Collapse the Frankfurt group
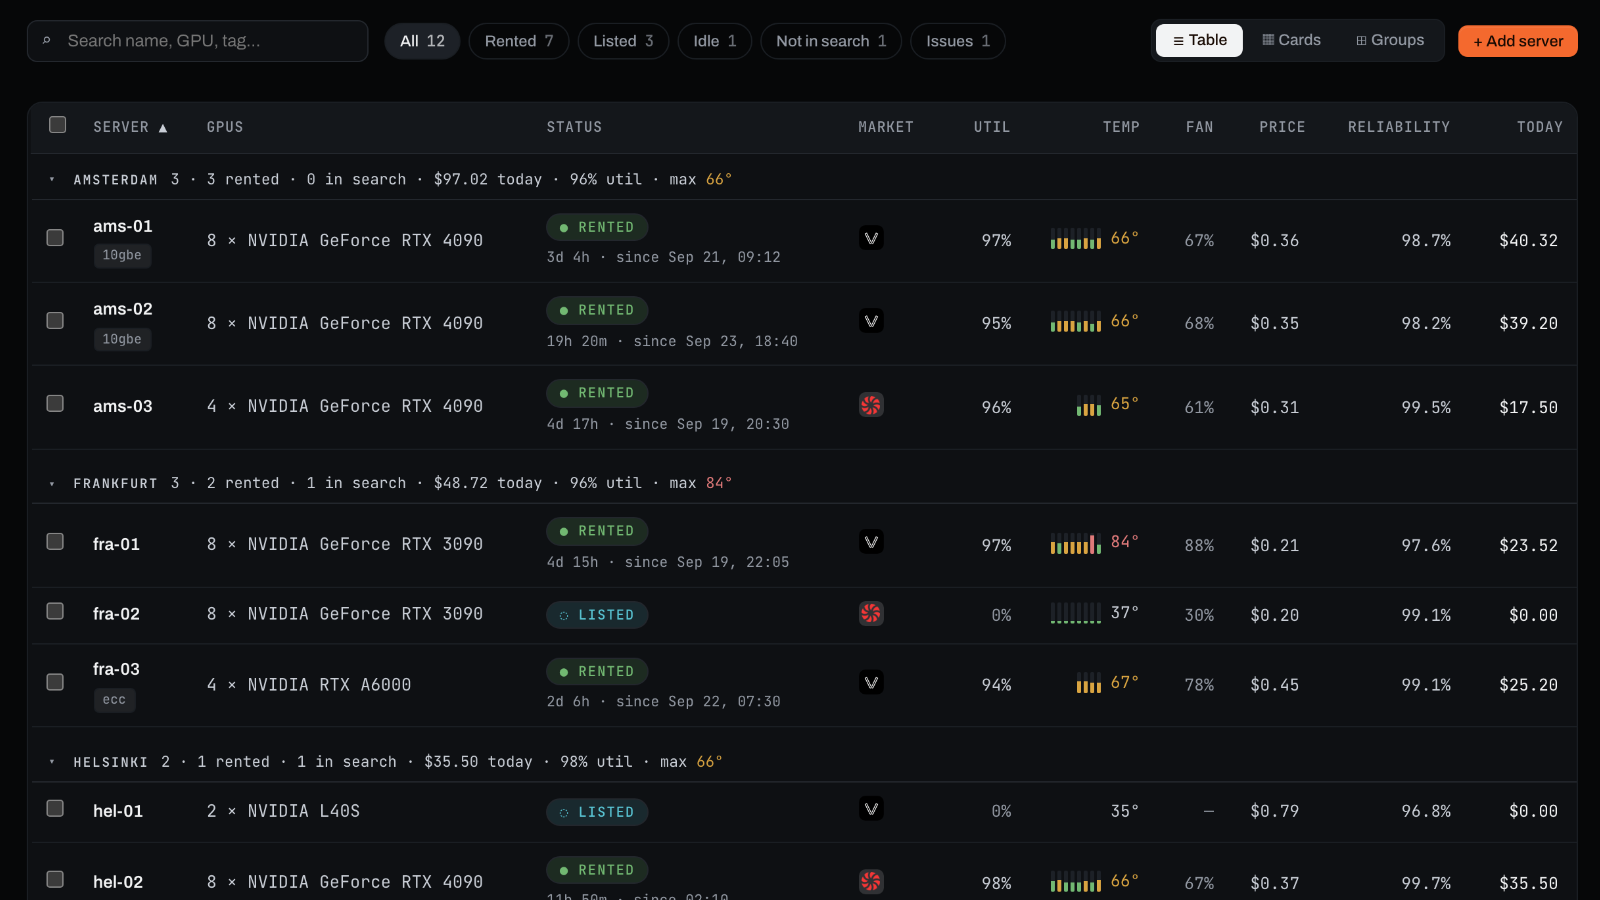 pyautogui.click(x=52, y=484)
